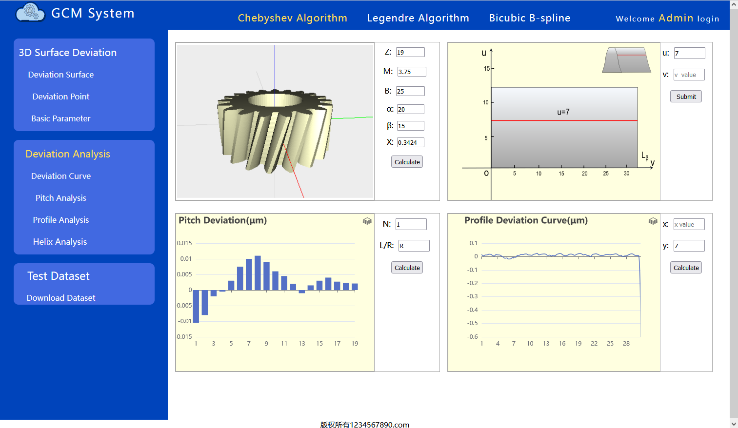The width and height of the screenshot is (738, 428).
Task: Click the Download Dataset link
Action: click(x=61, y=298)
